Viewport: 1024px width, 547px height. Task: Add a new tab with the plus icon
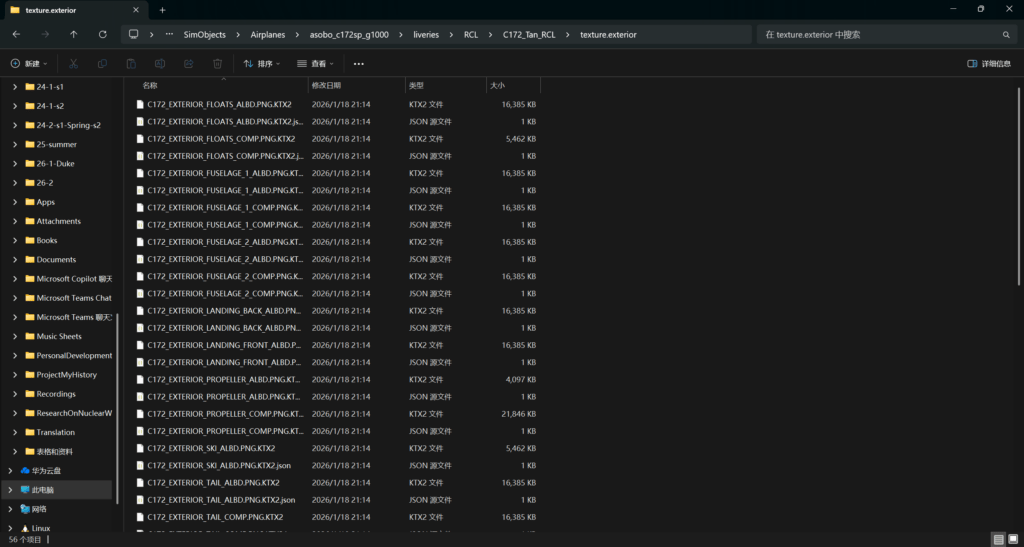(162, 9)
